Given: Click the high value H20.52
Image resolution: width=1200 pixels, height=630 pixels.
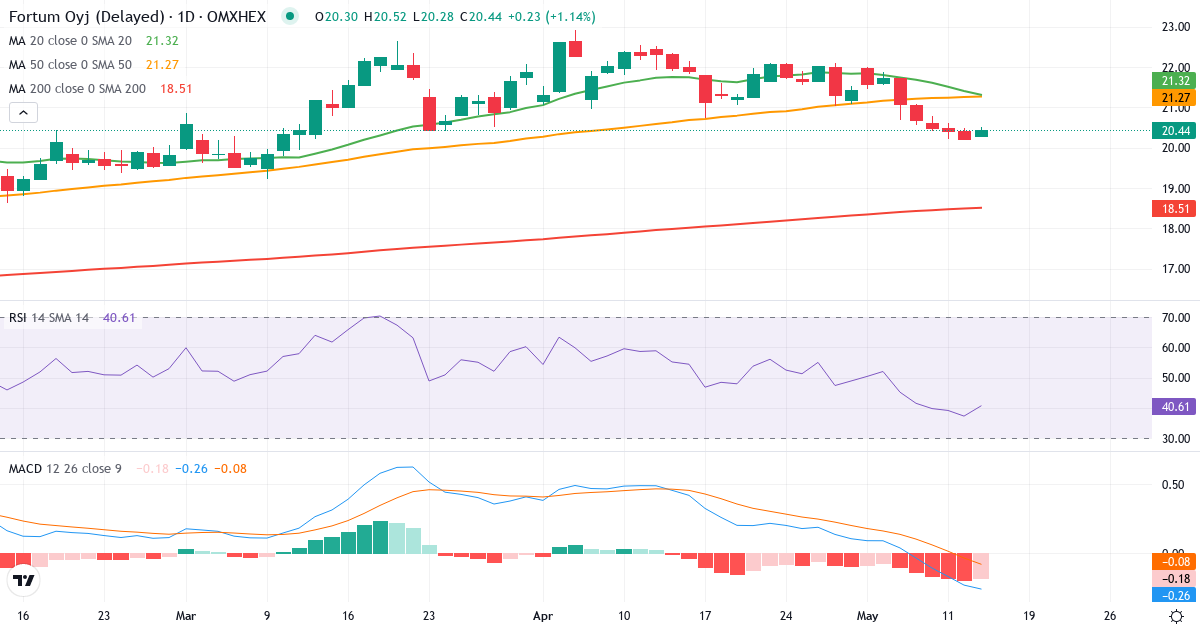Looking at the screenshot, I should point(386,17).
